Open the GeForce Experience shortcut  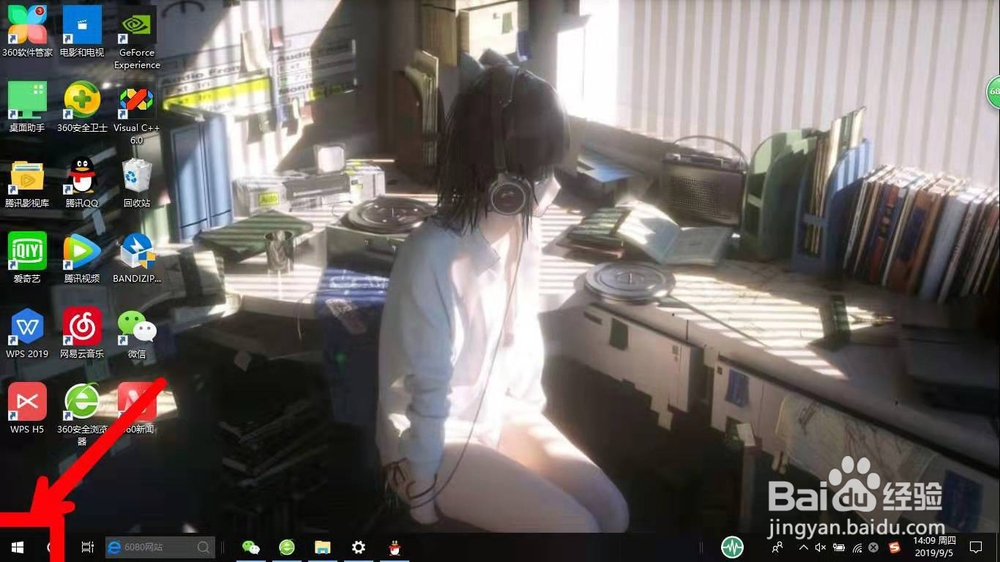[136, 38]
